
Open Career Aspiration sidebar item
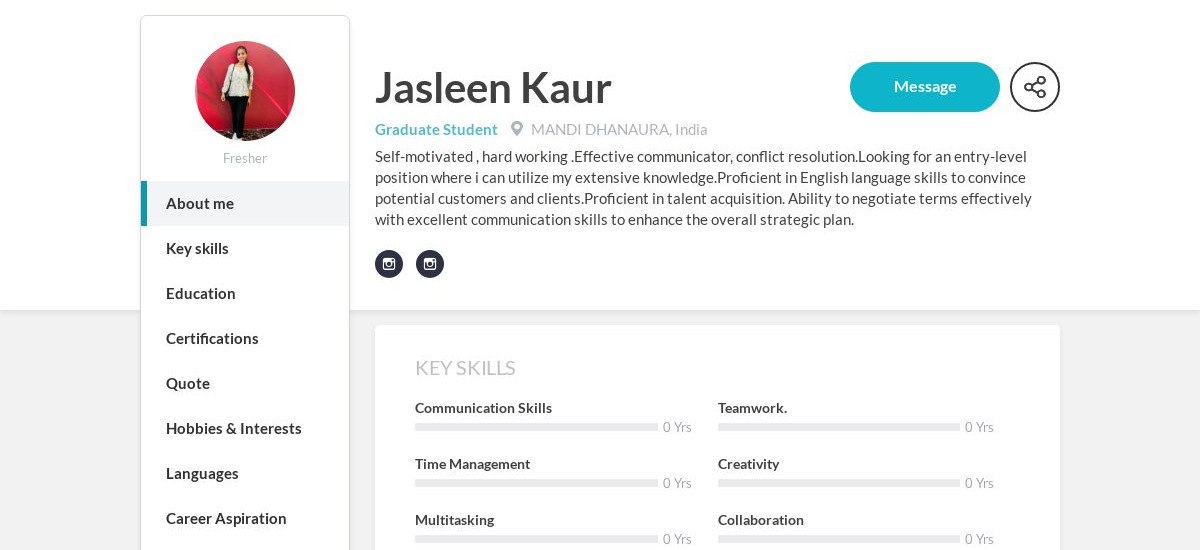click(x=245, y=518)
